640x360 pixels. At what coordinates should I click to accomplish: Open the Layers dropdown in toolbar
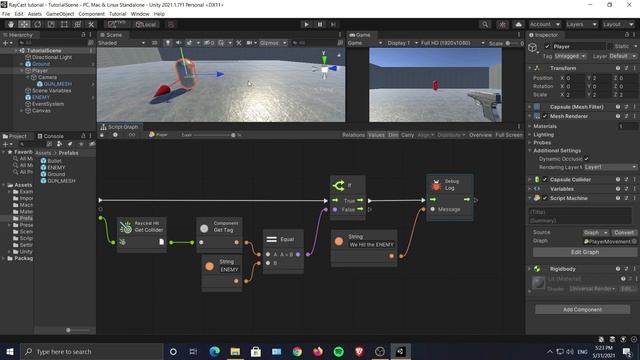click(x=582, y=24)
